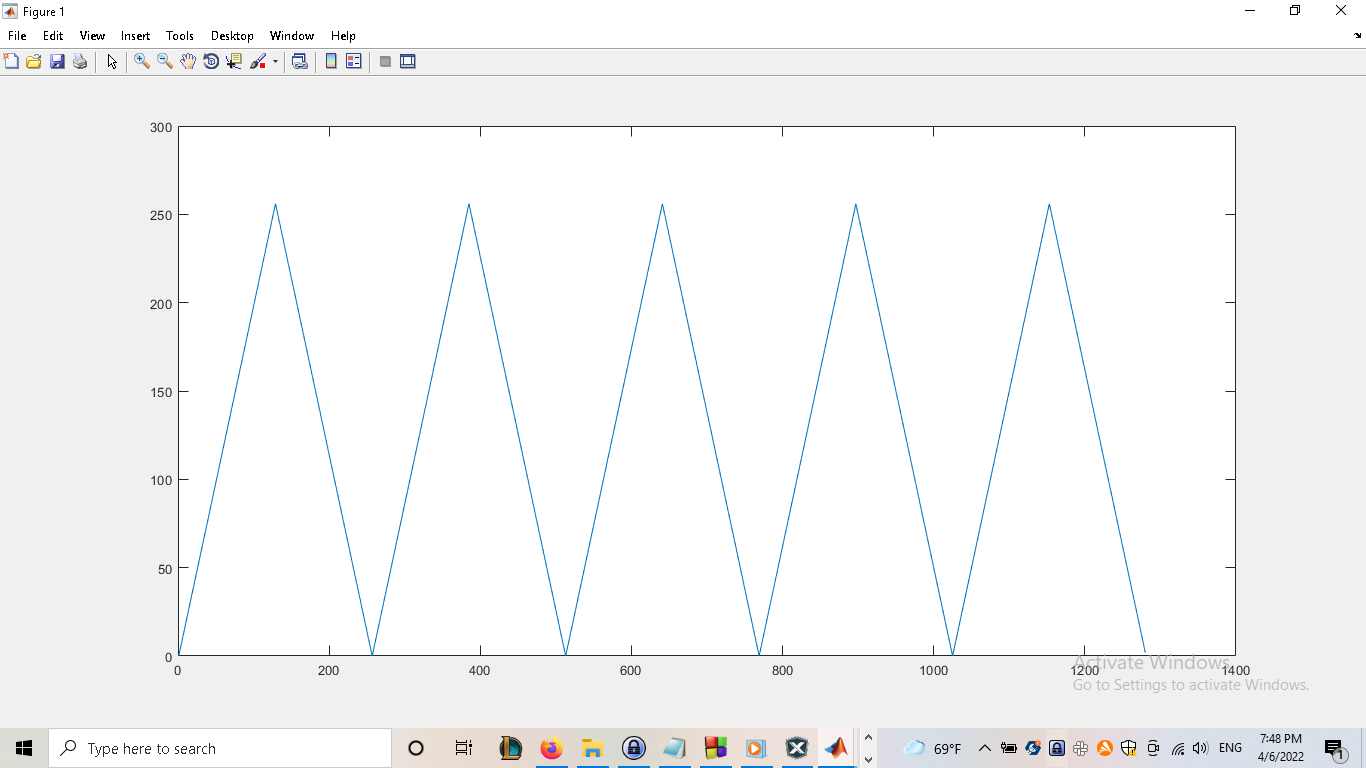Create a new figure with toolbar icon
The height and width of the screenshot is (768, 1366).
pos(11,61)
